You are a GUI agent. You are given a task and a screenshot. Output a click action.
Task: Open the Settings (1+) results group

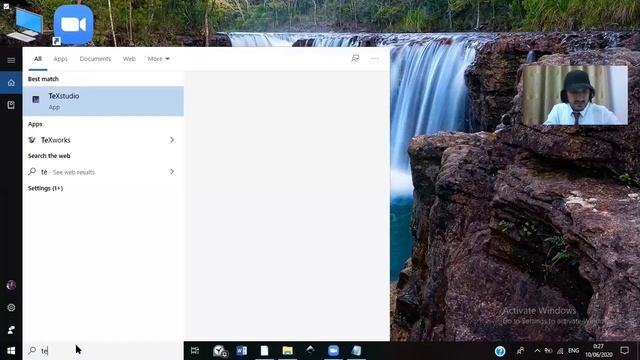(45, 188)
